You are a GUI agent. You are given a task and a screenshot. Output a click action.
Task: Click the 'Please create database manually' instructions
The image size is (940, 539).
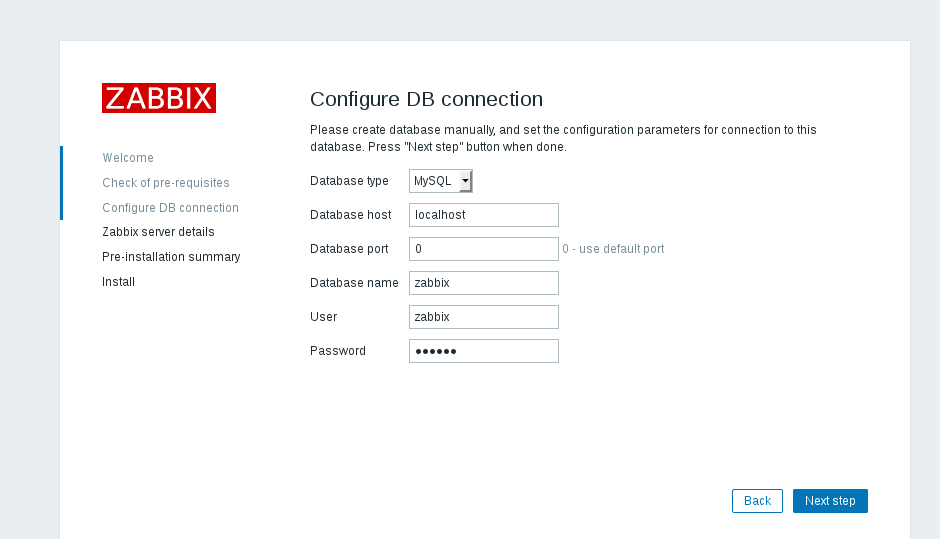pos(563,138)
